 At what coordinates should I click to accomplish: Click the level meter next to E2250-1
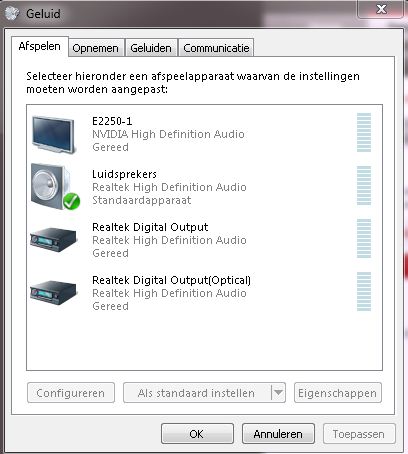coord(364,132)
